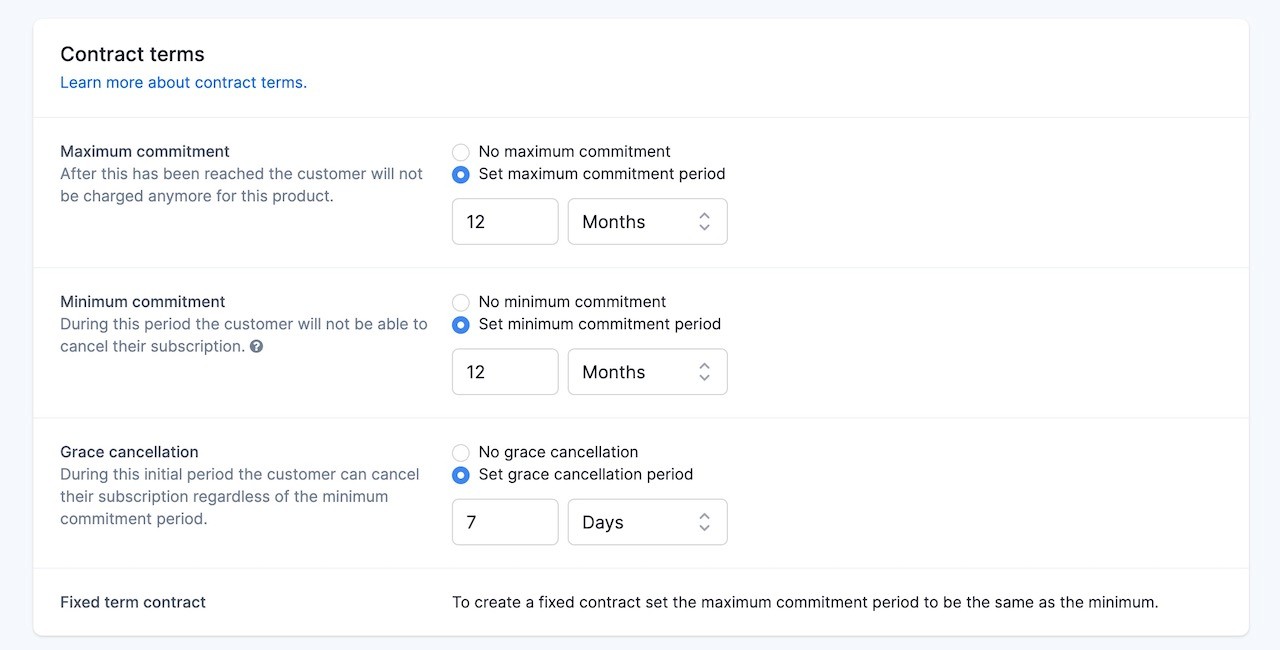Viewport: 1280px width, 650px height.
Task: Click minimum commitment number input field
Action: [505, 372]
